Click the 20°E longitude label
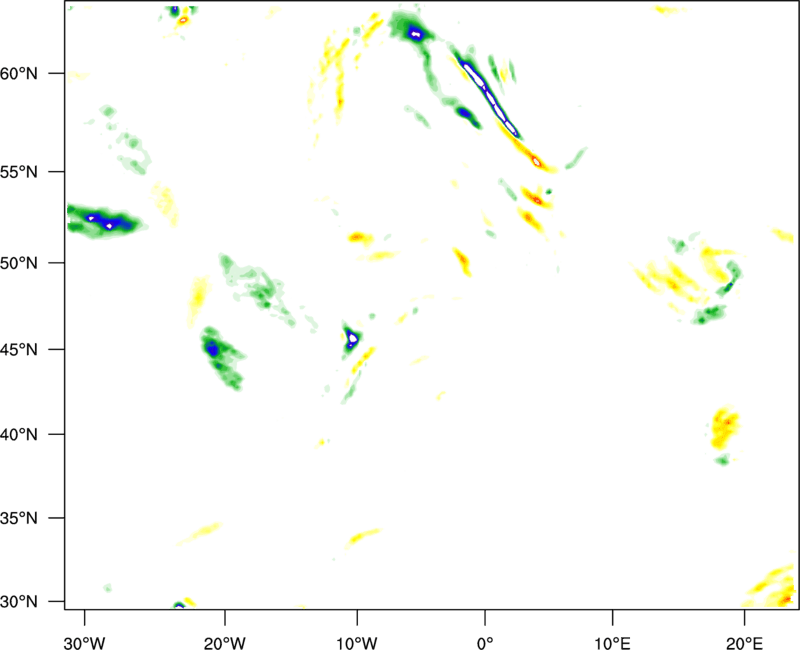 (x=744, y=643)
